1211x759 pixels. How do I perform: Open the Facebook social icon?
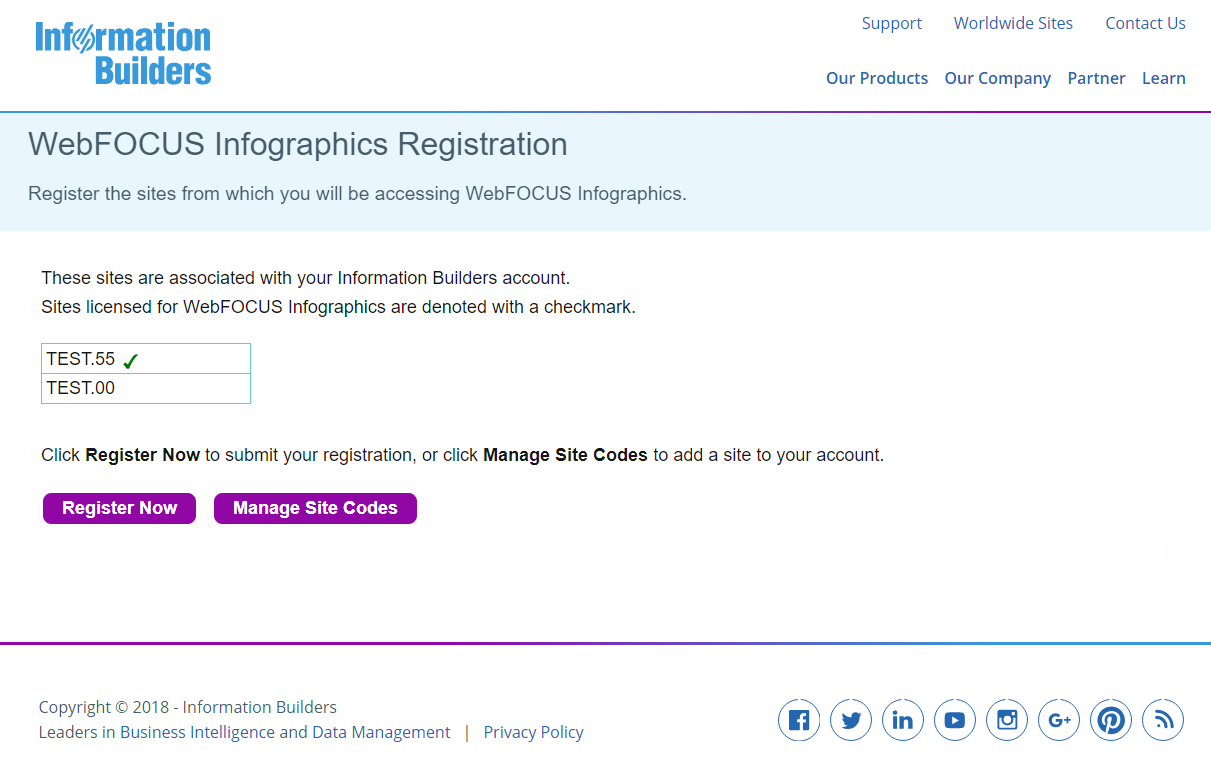coord(799,720)
